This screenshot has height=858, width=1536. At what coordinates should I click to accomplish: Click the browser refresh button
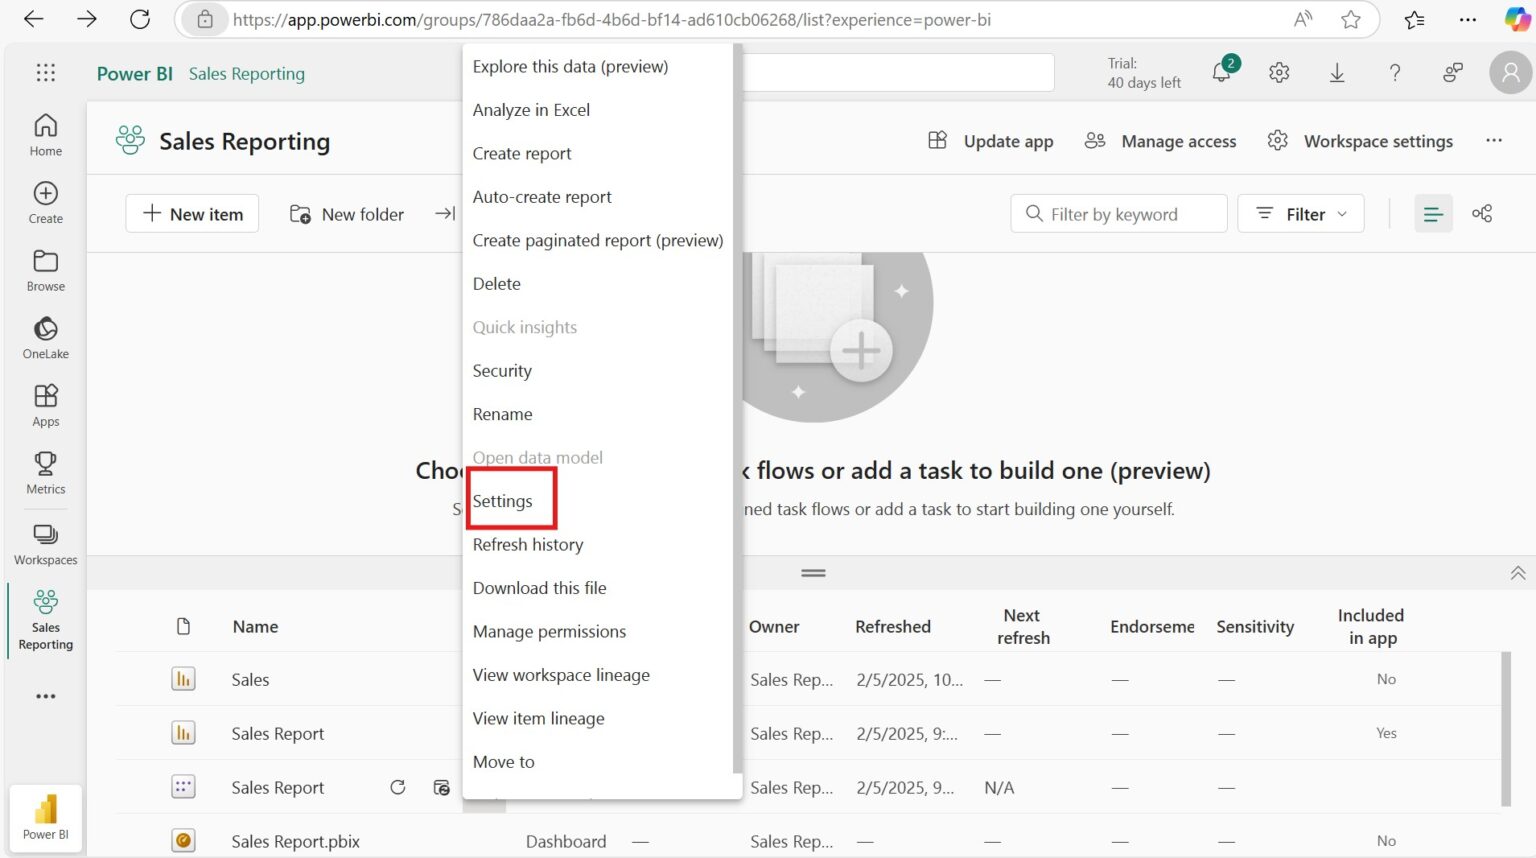140,19
